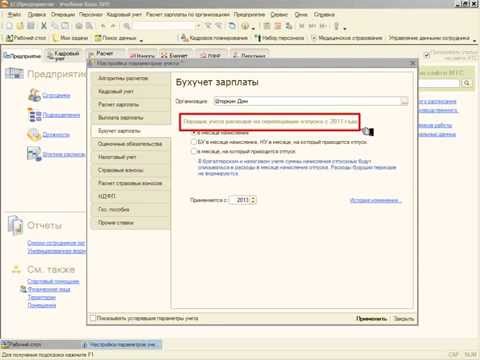Image resolution: width=480 pixels, height=360 pixels.
Task: Click the Copy toolbar icon
Action: click(55, 26)
